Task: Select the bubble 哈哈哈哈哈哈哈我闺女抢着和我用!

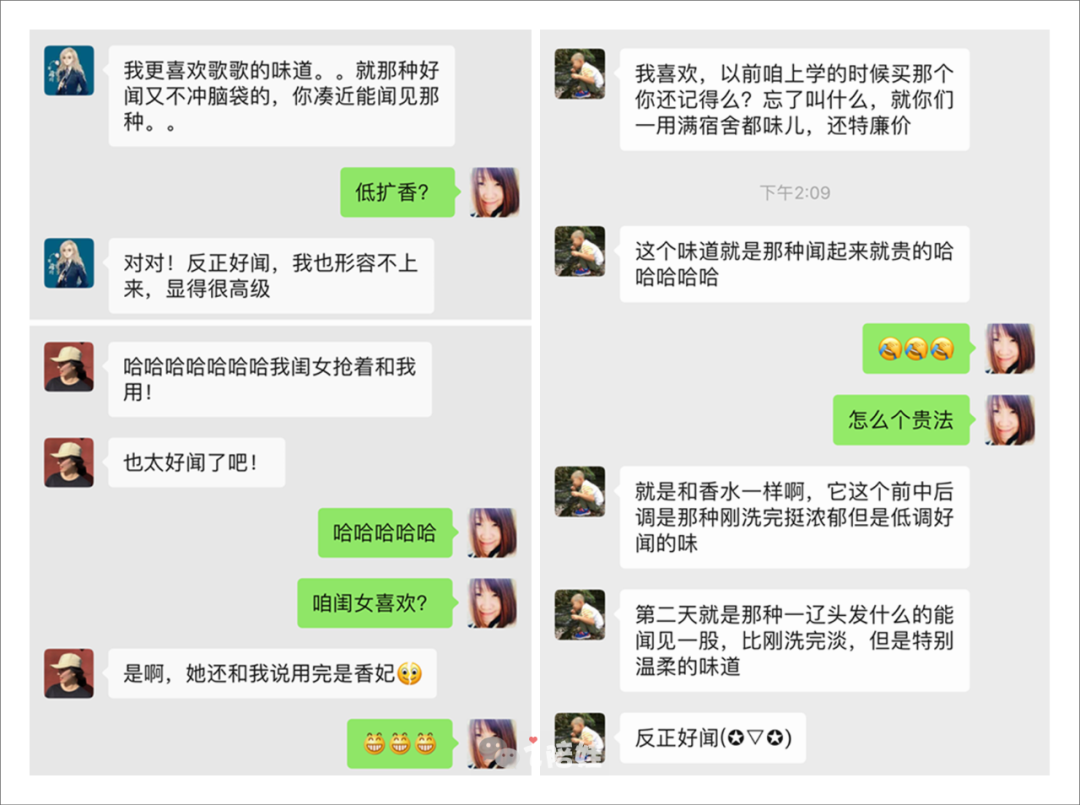Action: (270, 379)
